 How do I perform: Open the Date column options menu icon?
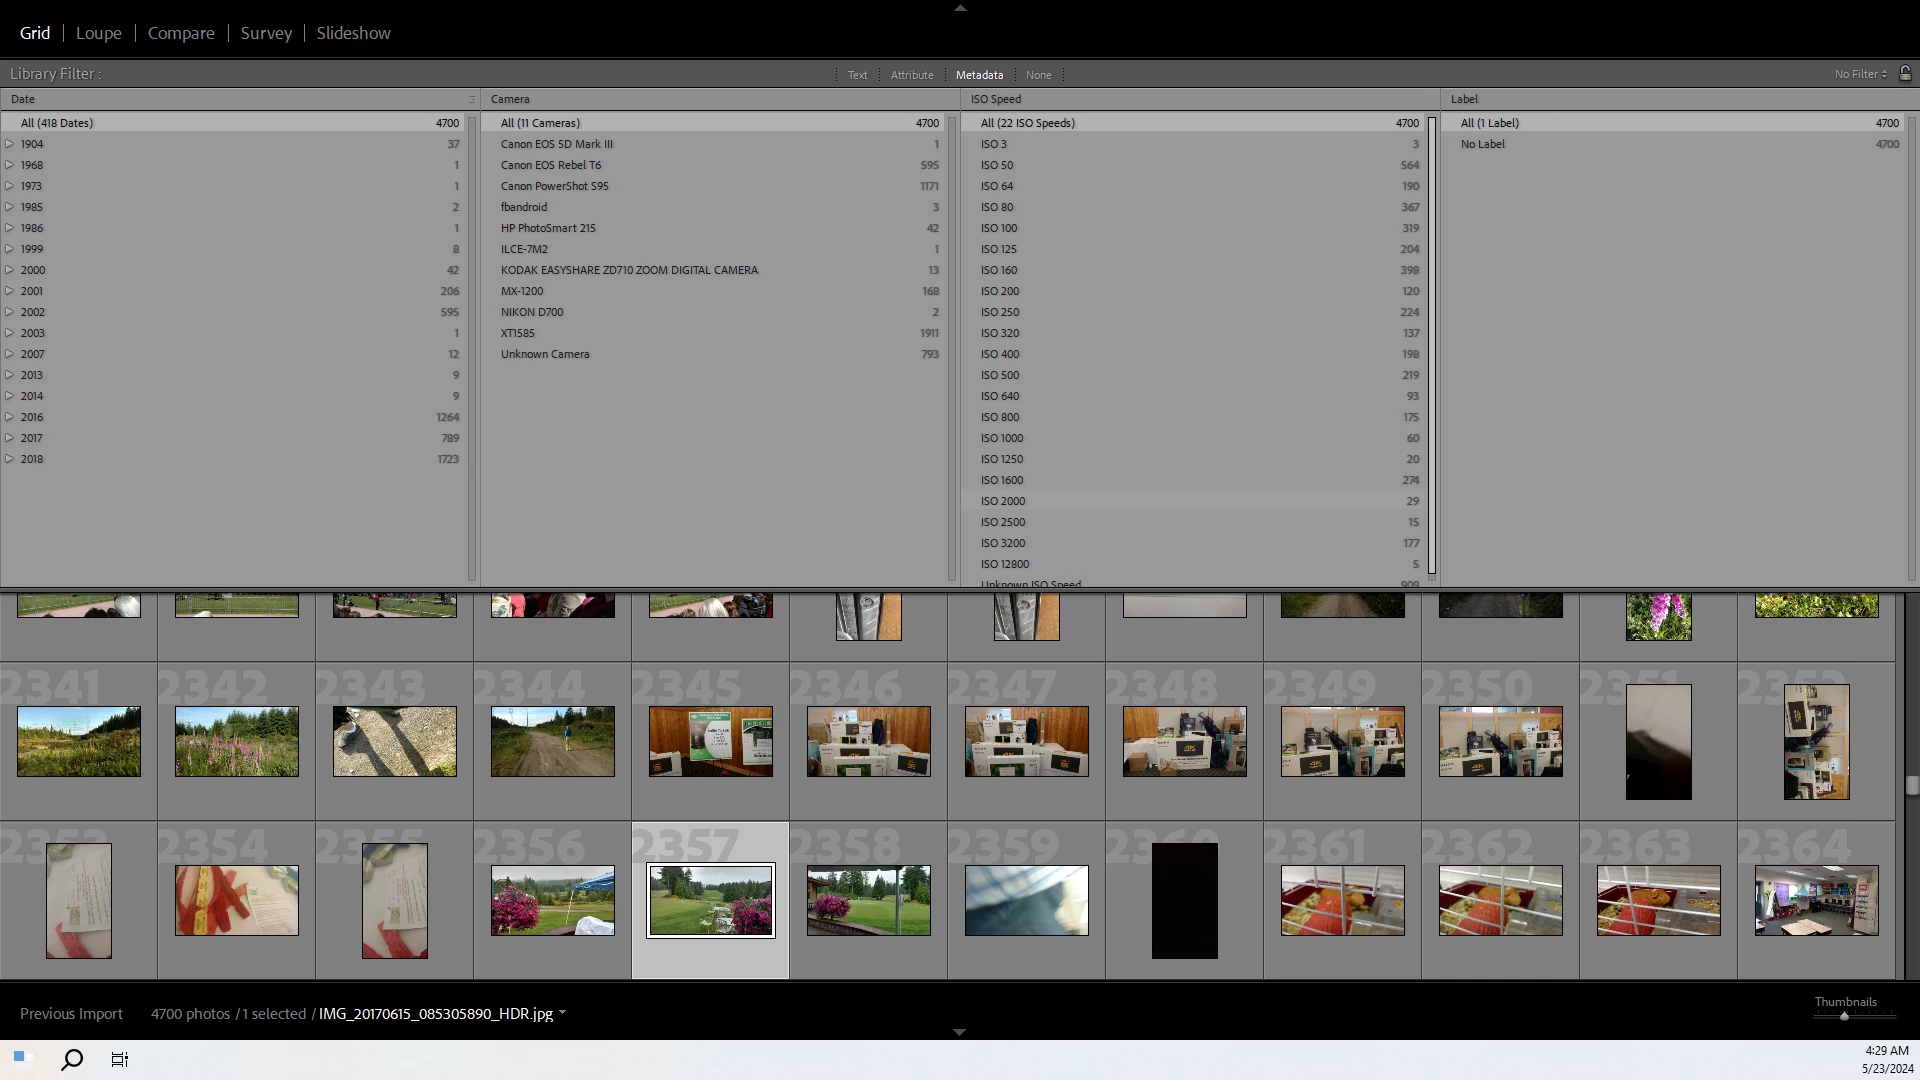pos(472,99)
